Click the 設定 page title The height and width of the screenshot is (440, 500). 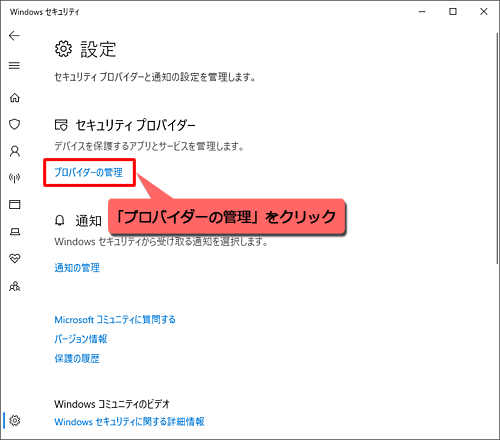(98, 49)
